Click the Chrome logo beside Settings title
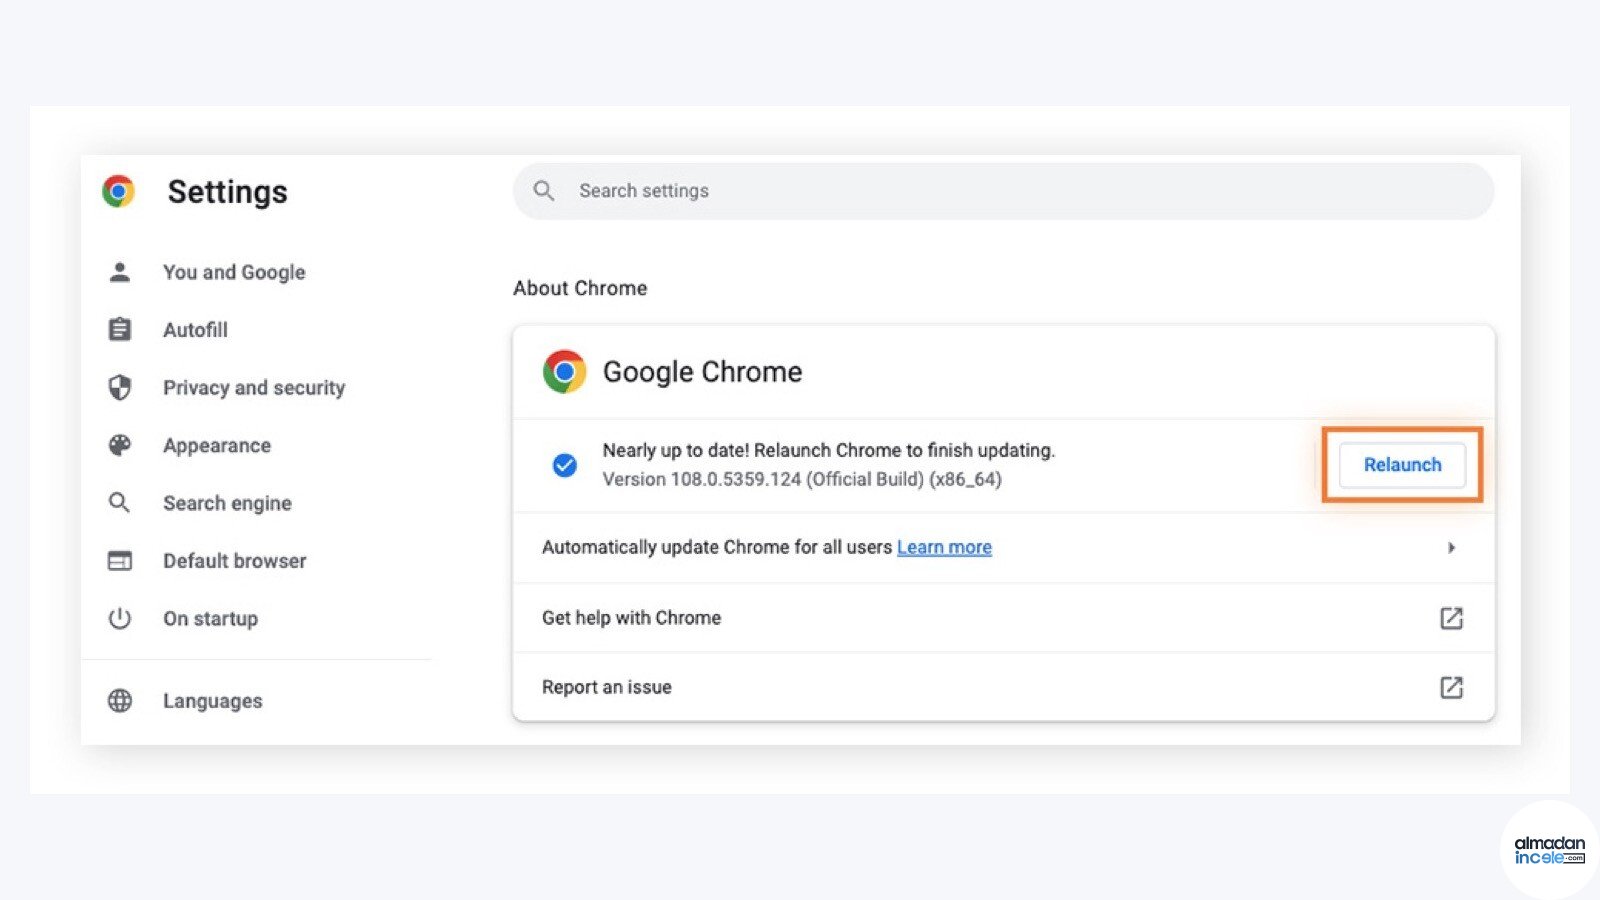This screenshot has height=900, width=1600. pyautogui.click(x=118, y=191)
